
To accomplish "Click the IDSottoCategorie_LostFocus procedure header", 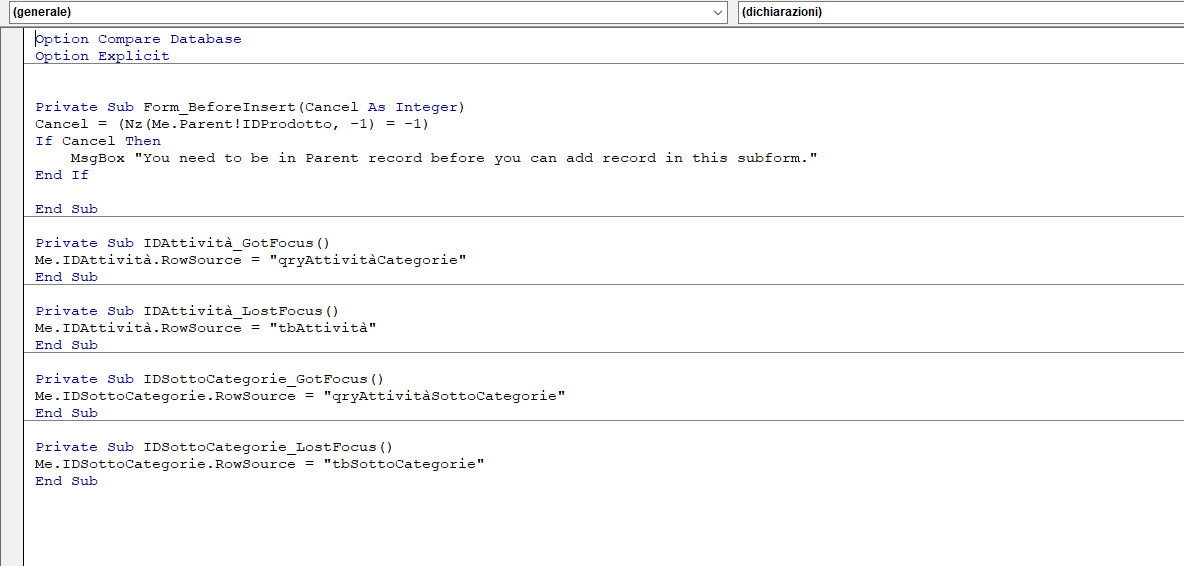I will pyautogui.click(x=214, y=447).
